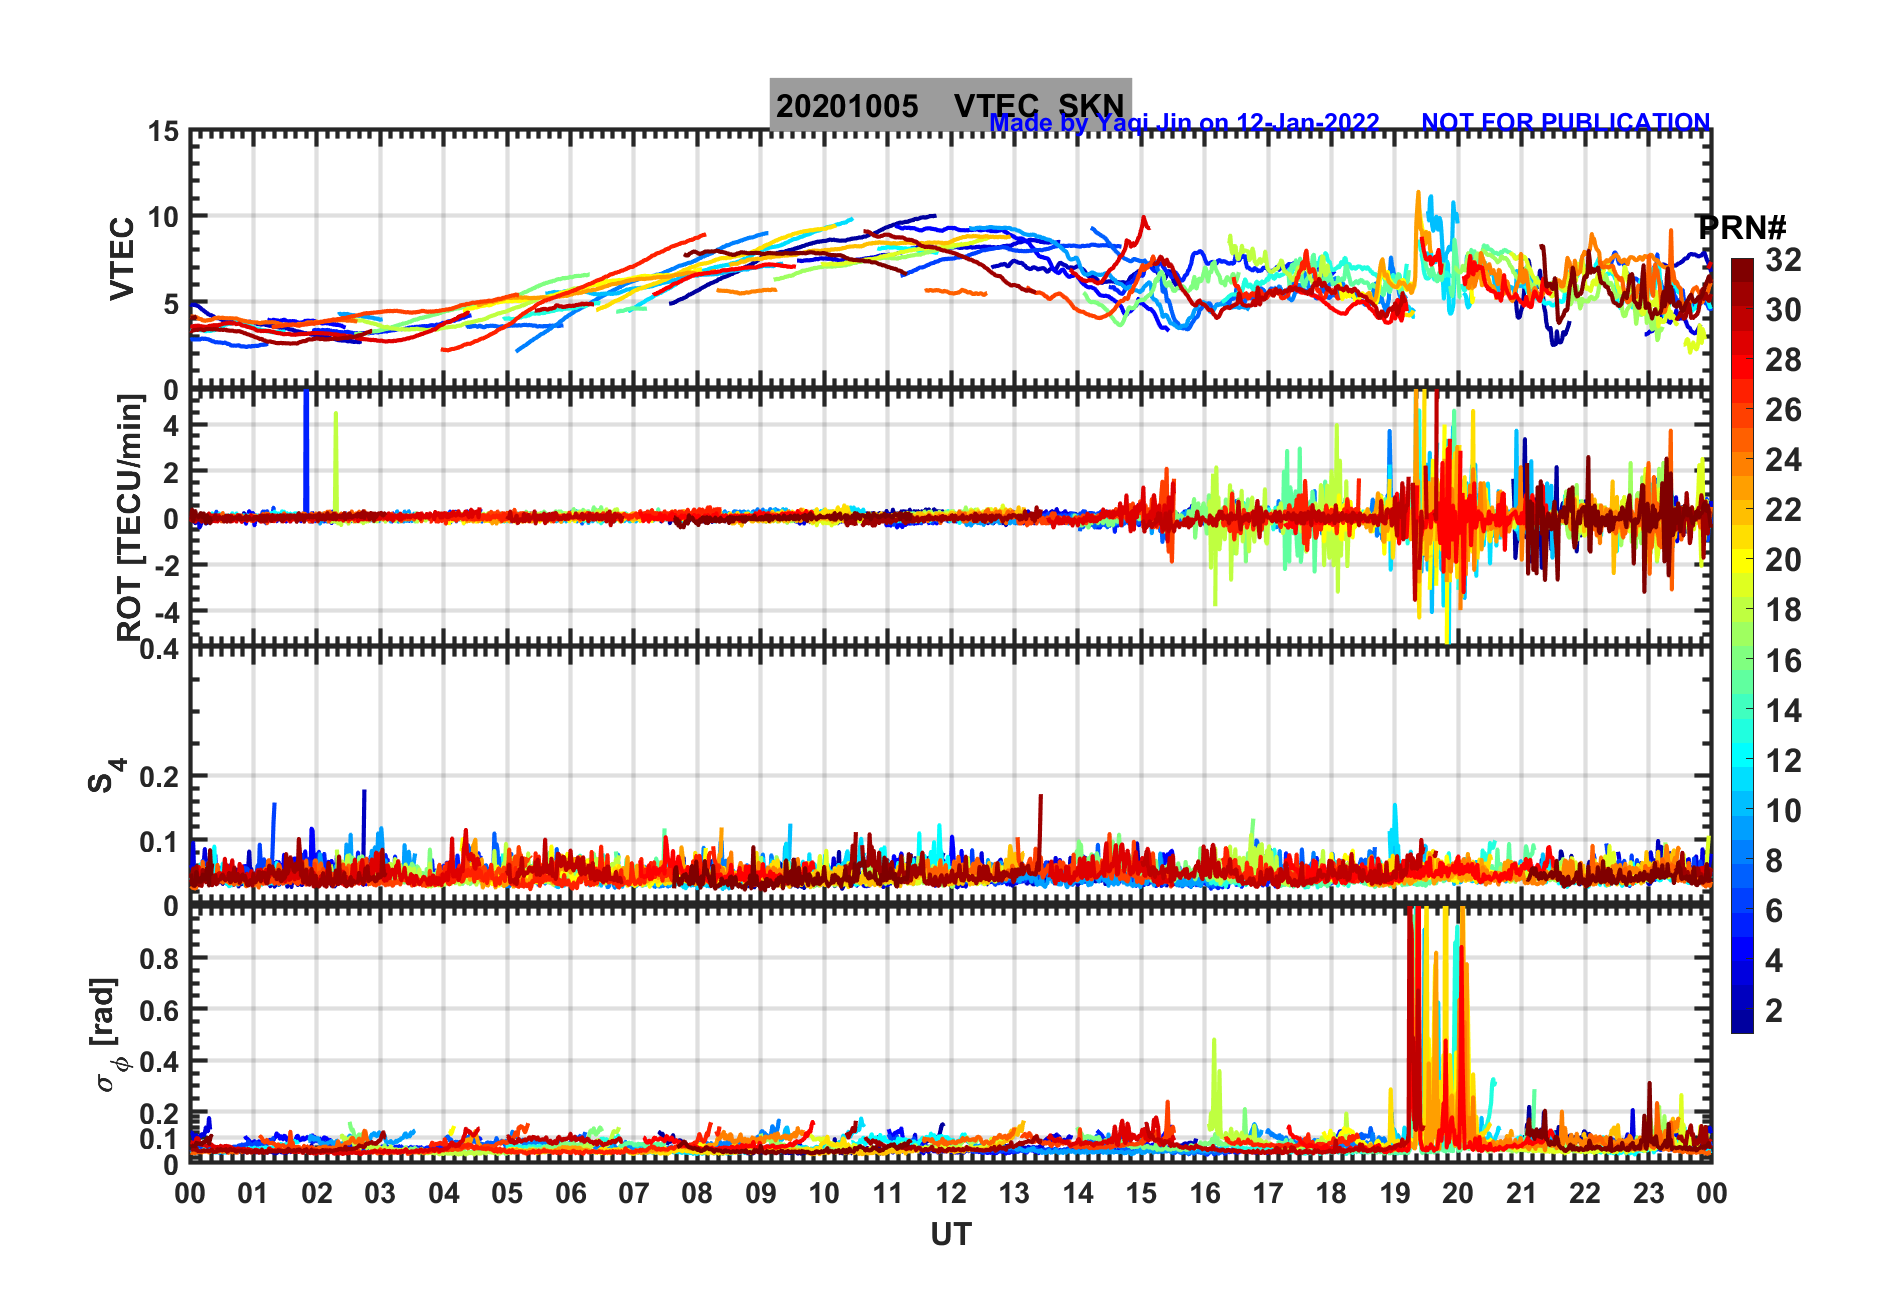Click the "13" hour tick label
The height and width of the screenshot is (1292, 1902).
tap(1014, 1193)
